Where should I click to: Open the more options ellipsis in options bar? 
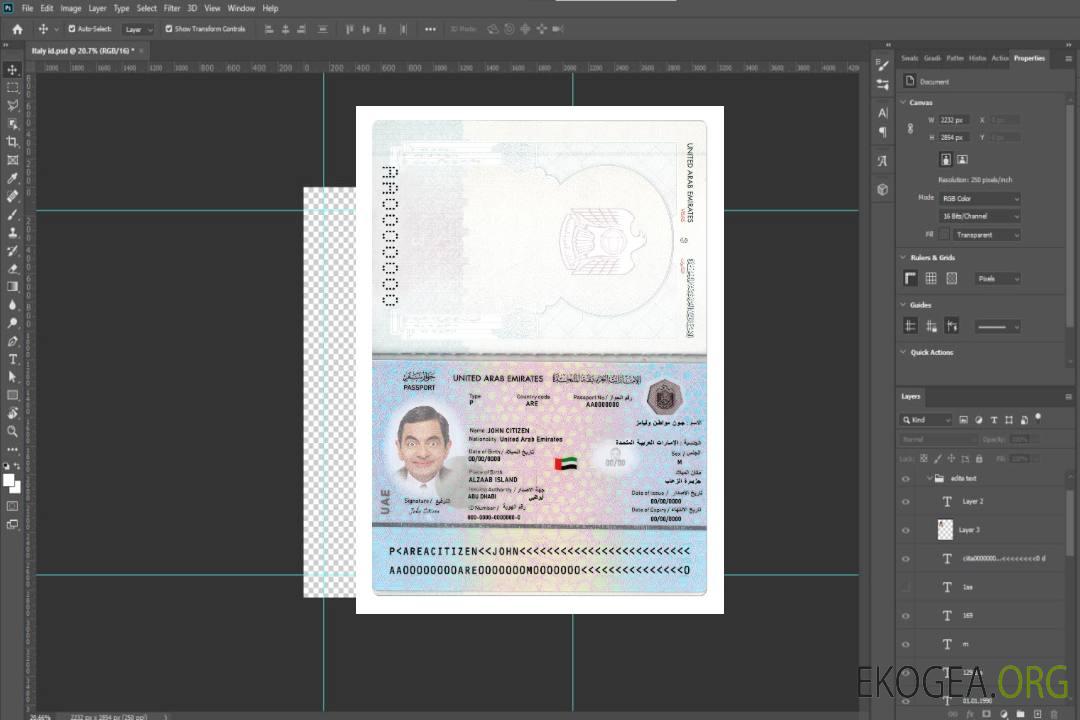pos(430,29)
